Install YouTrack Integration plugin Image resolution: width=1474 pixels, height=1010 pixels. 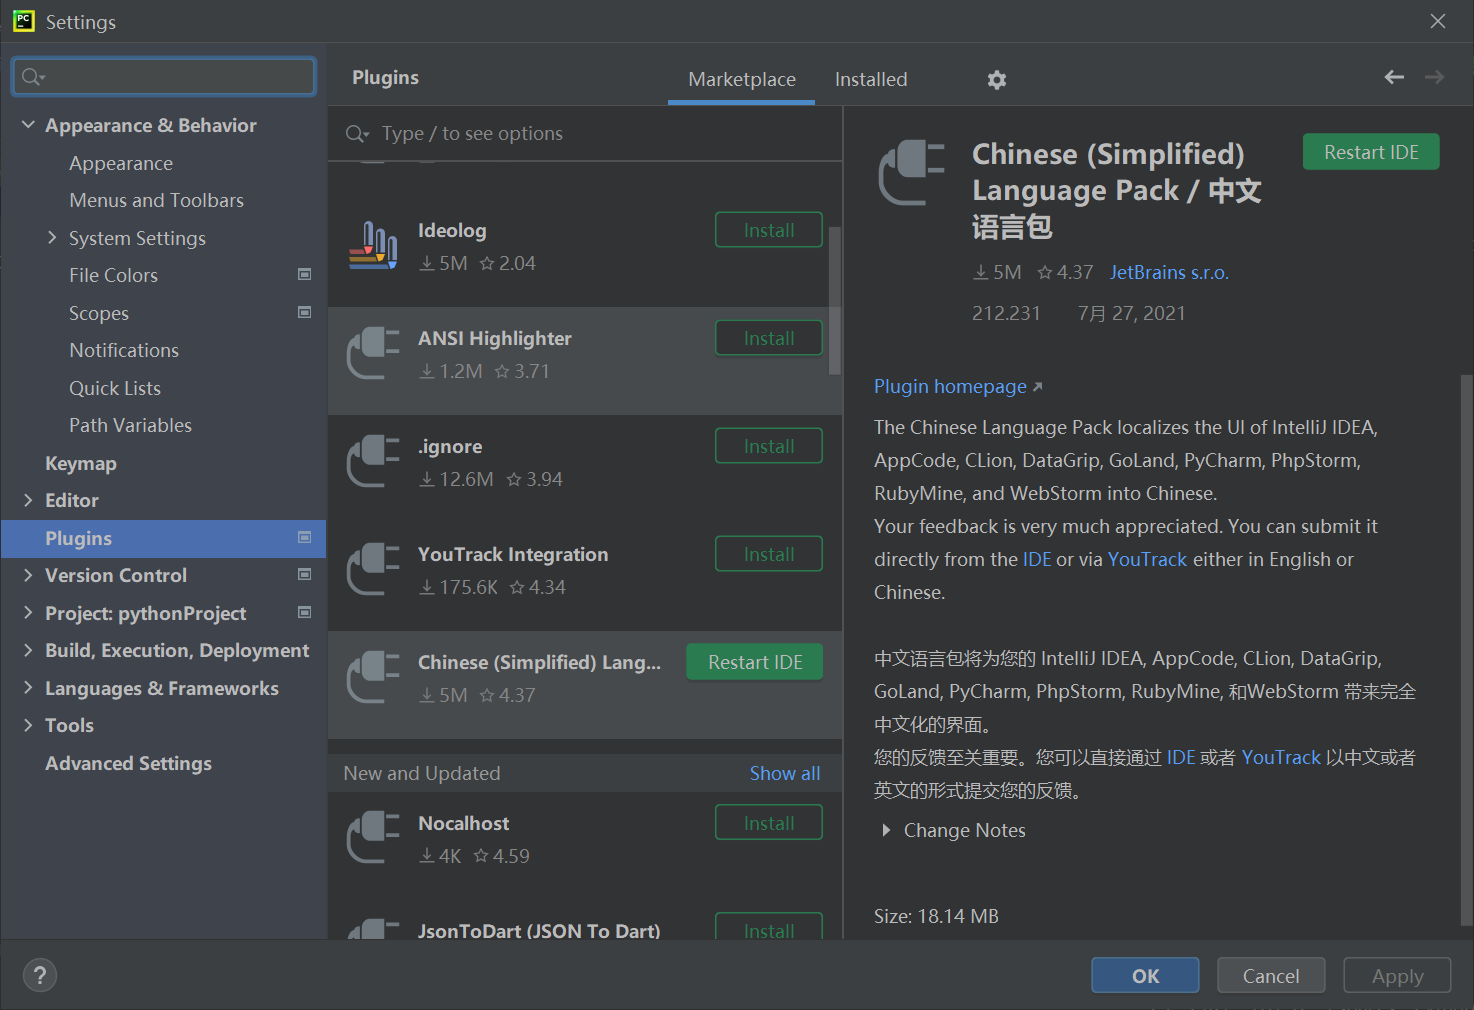click(769, 554)
